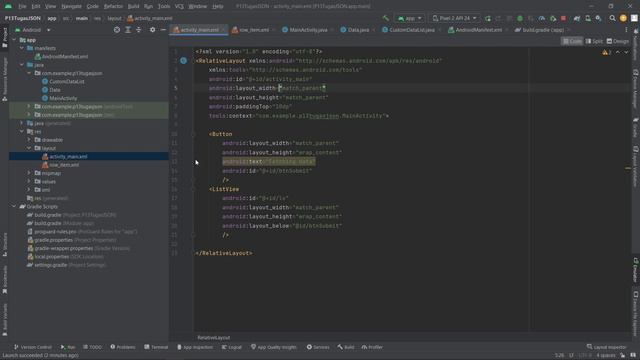Open the Build tool window button

(x=346, y=347)
